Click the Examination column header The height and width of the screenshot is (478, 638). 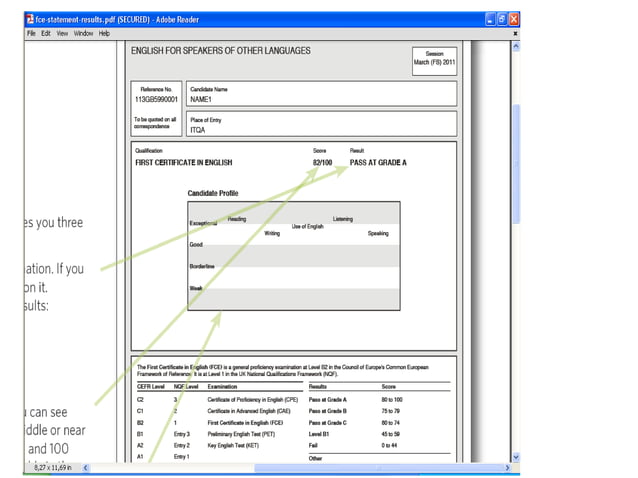pos(222,386)
